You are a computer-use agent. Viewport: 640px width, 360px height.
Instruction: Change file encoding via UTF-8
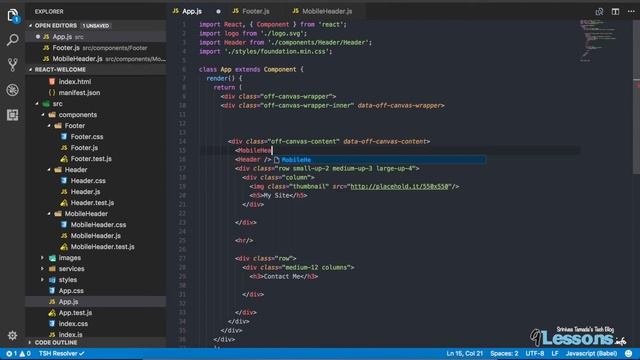535,353
